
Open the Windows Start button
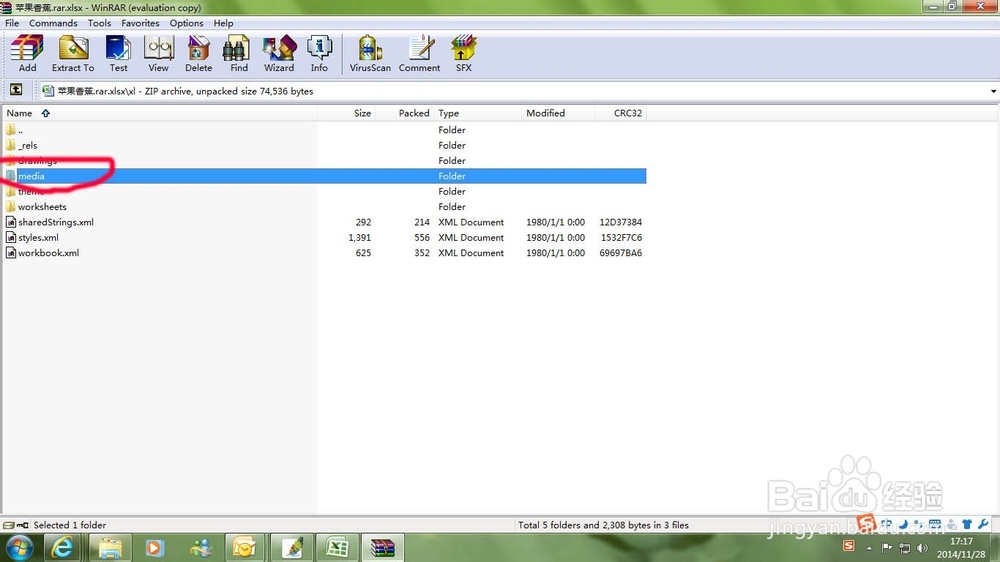coord(19,547)
